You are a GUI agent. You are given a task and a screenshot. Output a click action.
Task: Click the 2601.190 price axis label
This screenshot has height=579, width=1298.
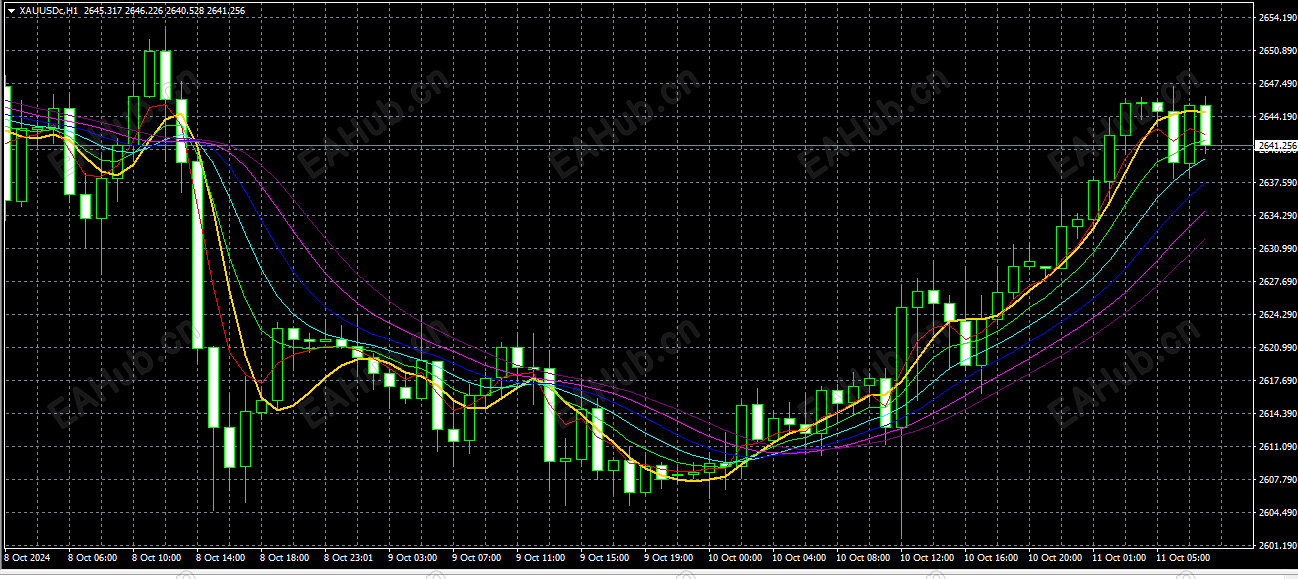click(x=1276, y=546)
